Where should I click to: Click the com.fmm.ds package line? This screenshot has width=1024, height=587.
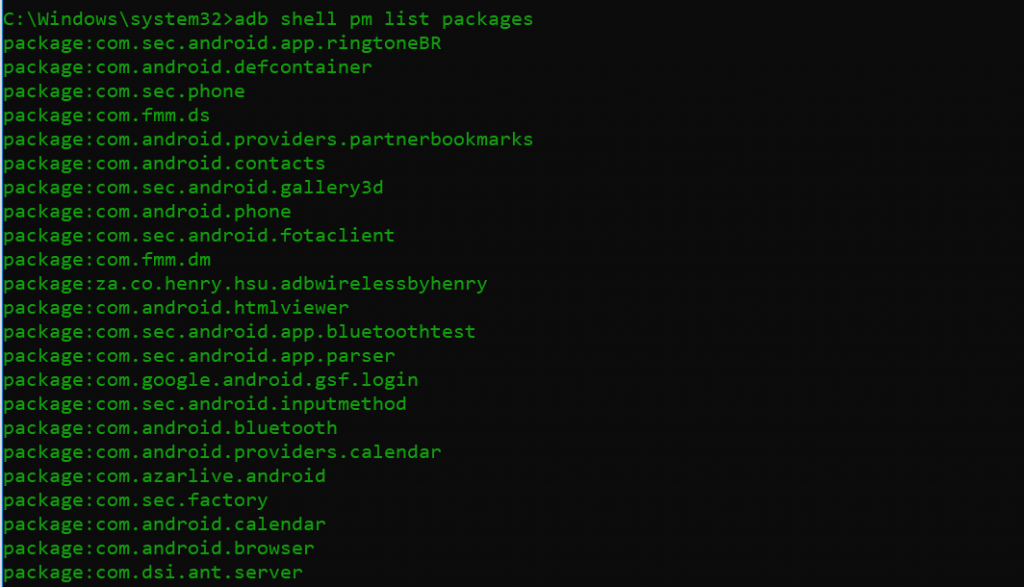(x=106, y=116)
